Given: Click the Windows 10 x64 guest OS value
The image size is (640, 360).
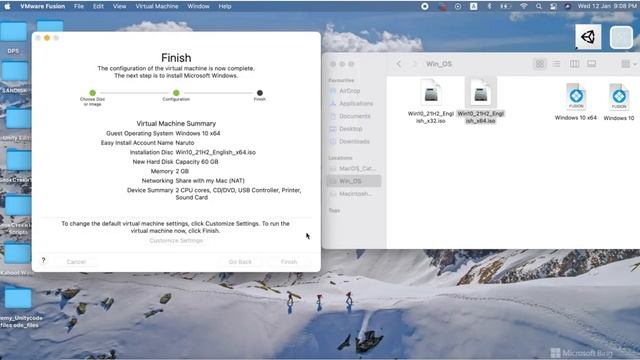Looking at the screenshot, I should pos(198,133).
